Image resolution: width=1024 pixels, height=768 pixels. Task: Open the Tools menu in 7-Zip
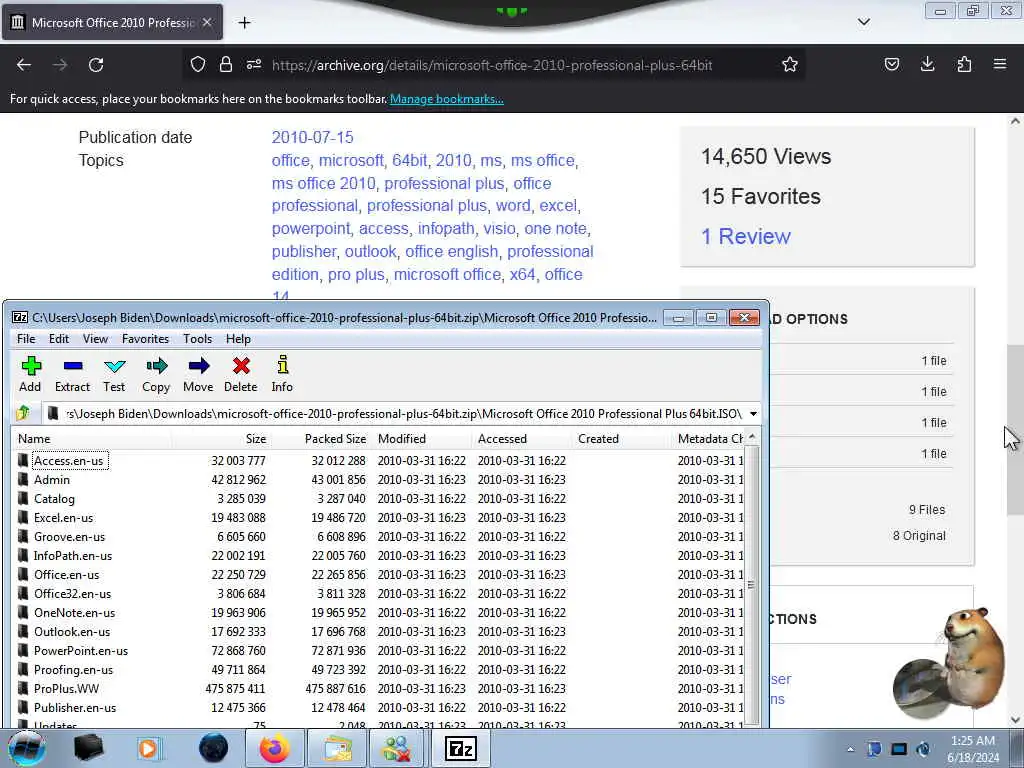tap(197, 339)
